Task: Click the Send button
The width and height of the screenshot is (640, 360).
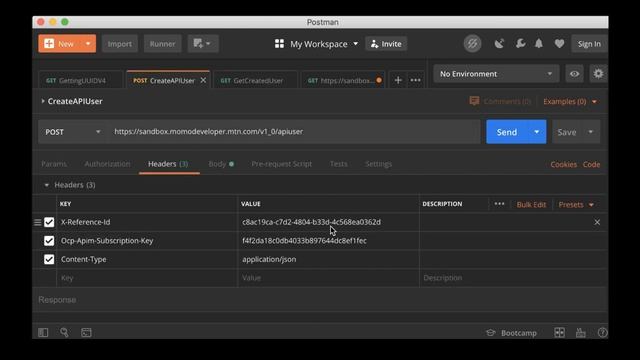Action: click(507, 132)
